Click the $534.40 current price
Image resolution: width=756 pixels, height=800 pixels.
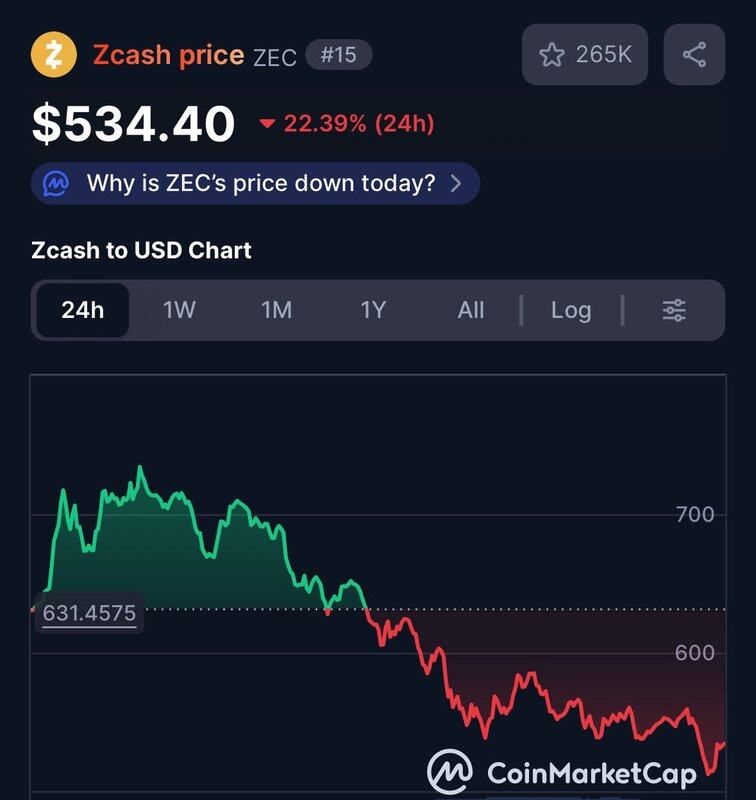coord(134,124)
